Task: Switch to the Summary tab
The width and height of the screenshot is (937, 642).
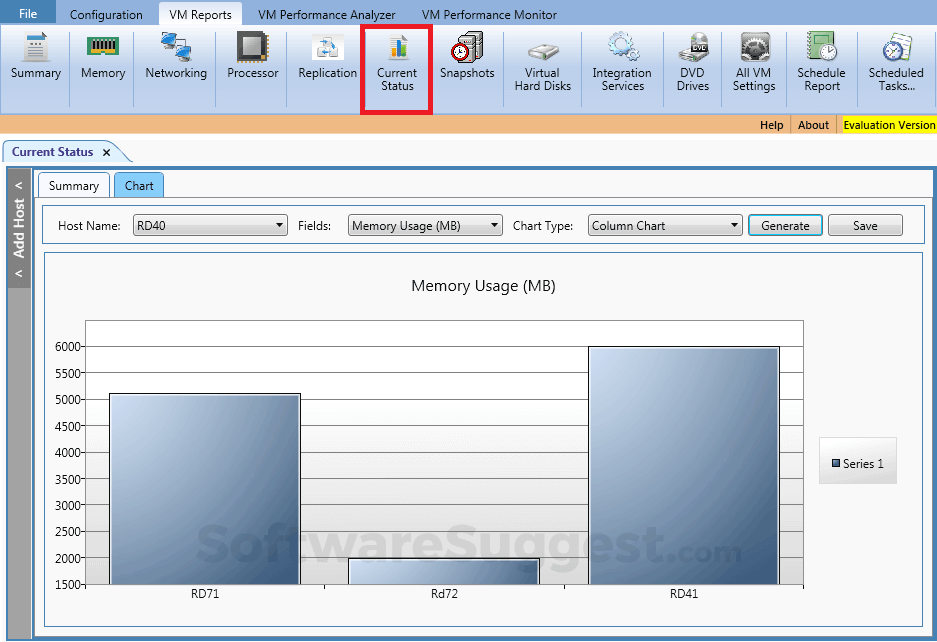Action: pyautogui.click(x=73, y=185)
